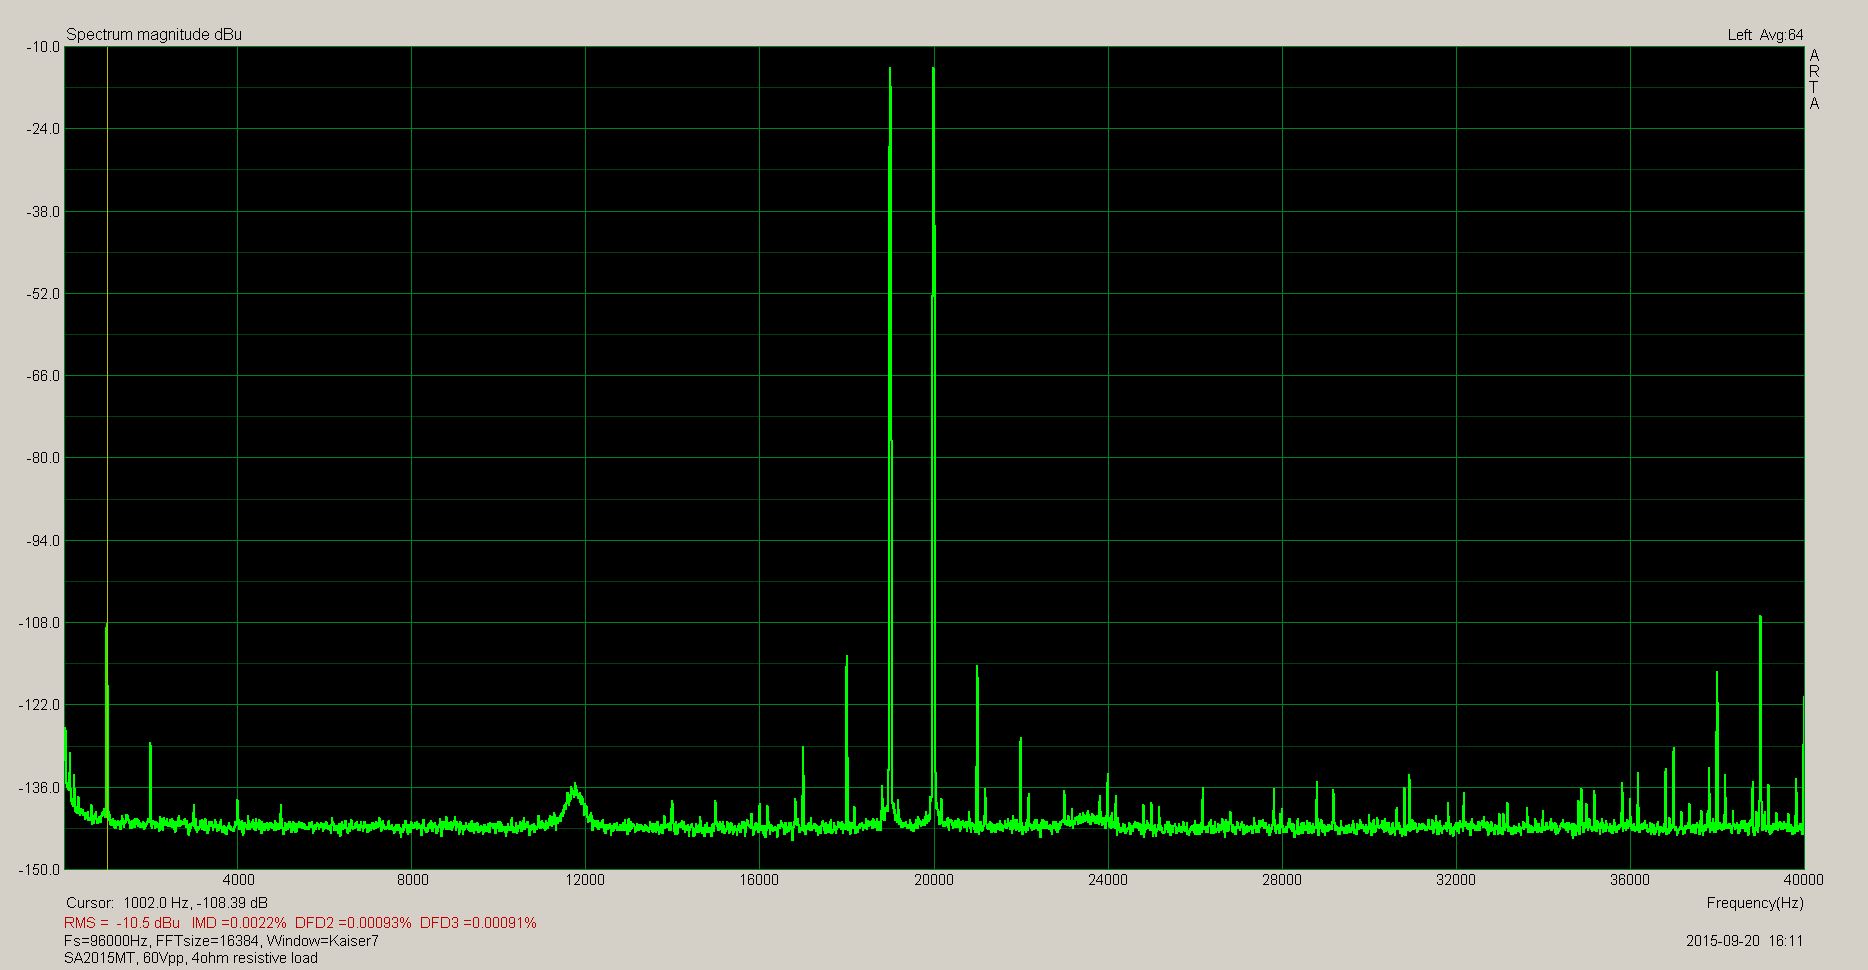The width and height of the screenshot is (1868, 970).
Task: Select the red "DFD2 =0.00093%" value
Action: pos(353,923)
